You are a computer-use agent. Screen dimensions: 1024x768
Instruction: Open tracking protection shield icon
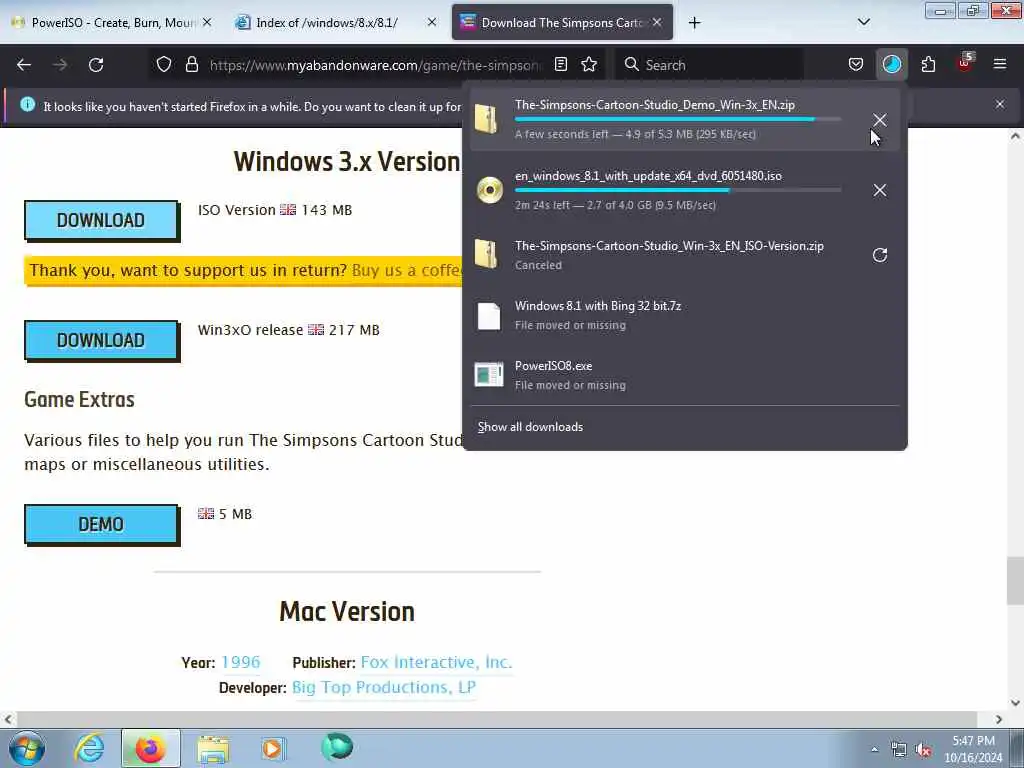tap(164, 65)
